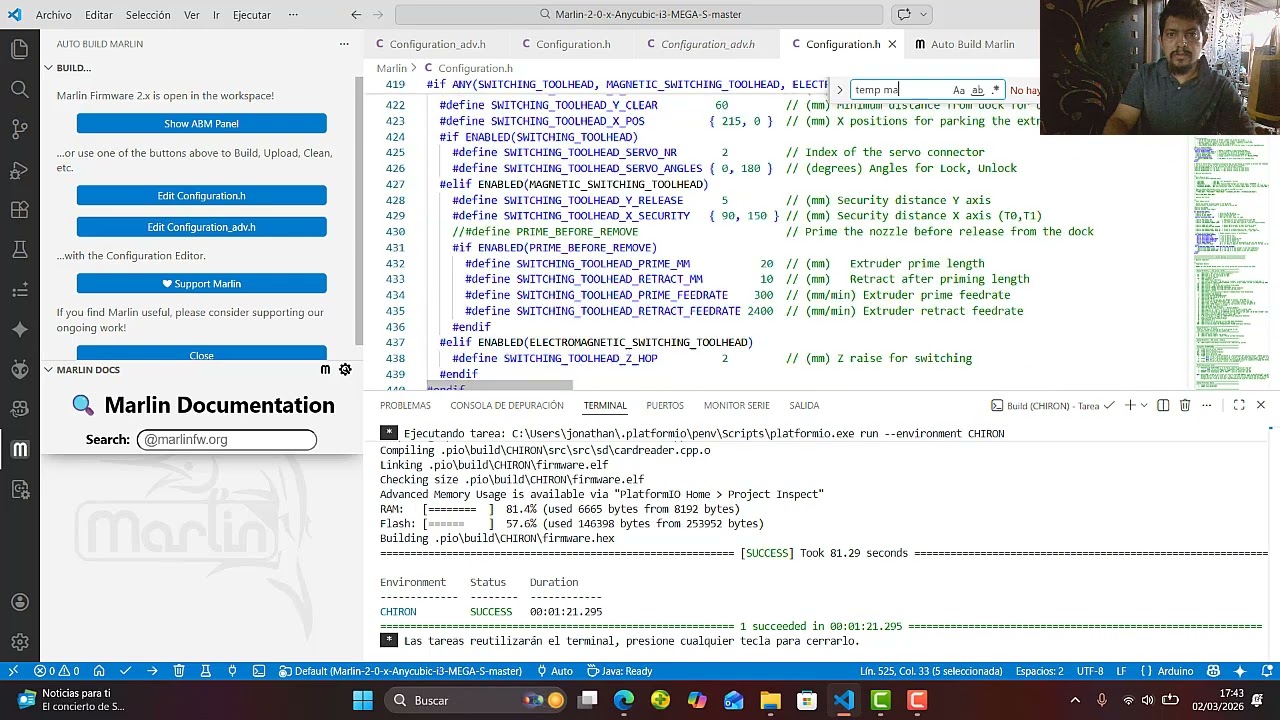Open new PlatformIO terminal from status bar
The width and height of the screenshot is (1280, 720).
[259, 671]
